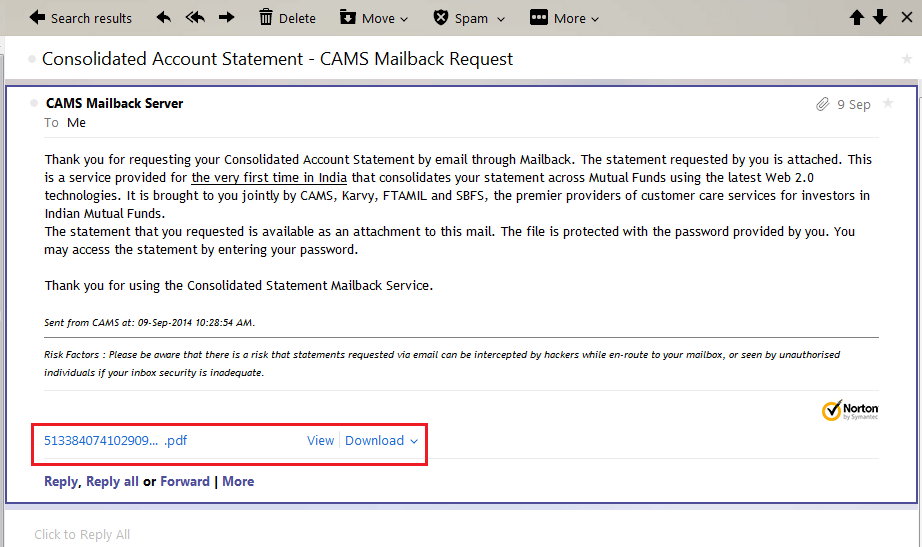Delete this email using the trash button
Viewport: 922px width, 547px height.
(x=287, y=18)
